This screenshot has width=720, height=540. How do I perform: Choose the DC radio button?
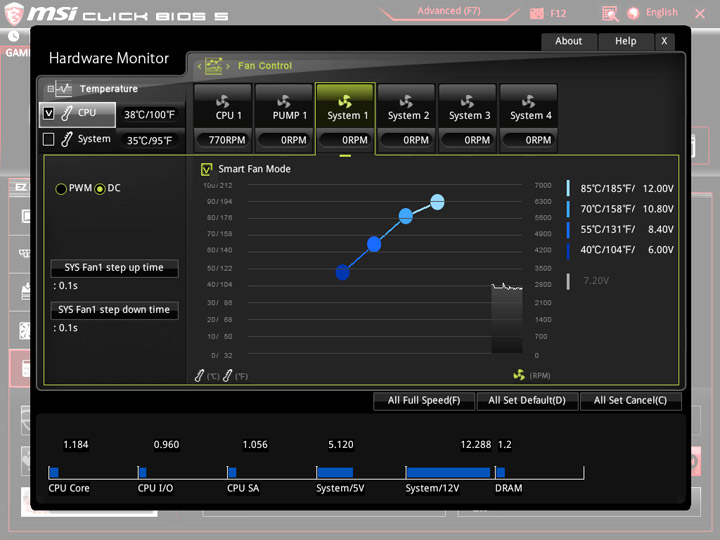tap(100, 189)
